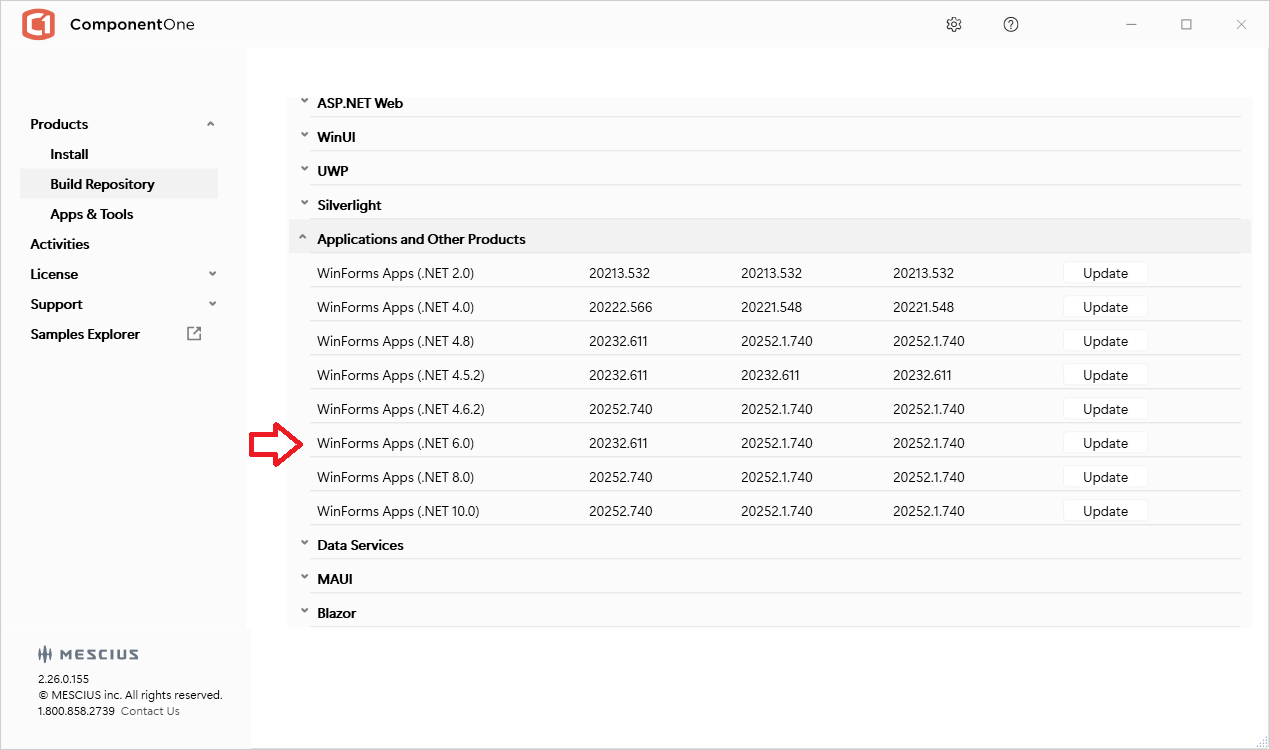Go to Activities in the sidebar
This screenshot has width=1270, height=750.
(x=60, y=244)
